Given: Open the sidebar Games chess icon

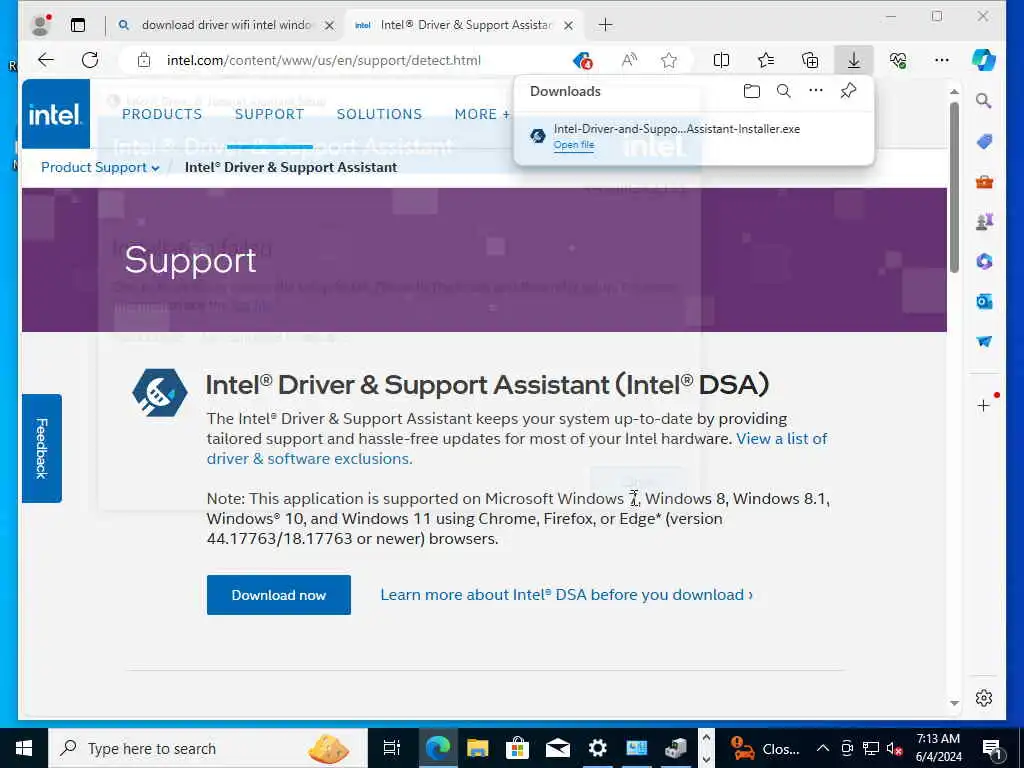Looking at the screenshot, I should (x=984, y=221).
